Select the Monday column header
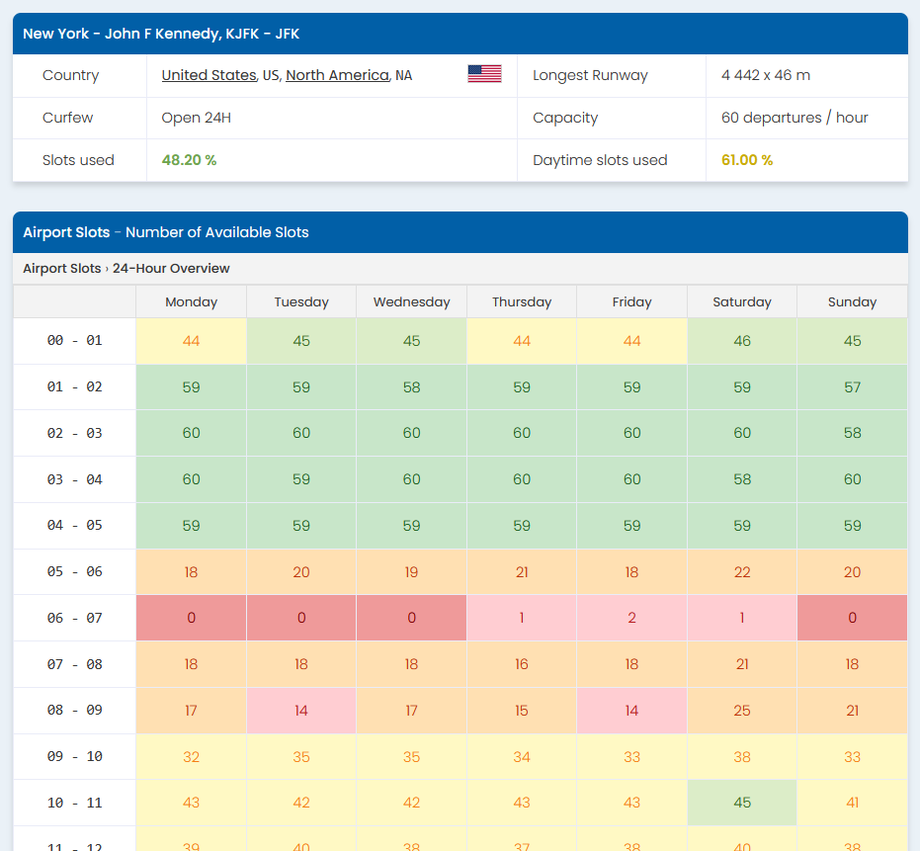The height and width of the screenshot is (851, 920). (191, 302)
